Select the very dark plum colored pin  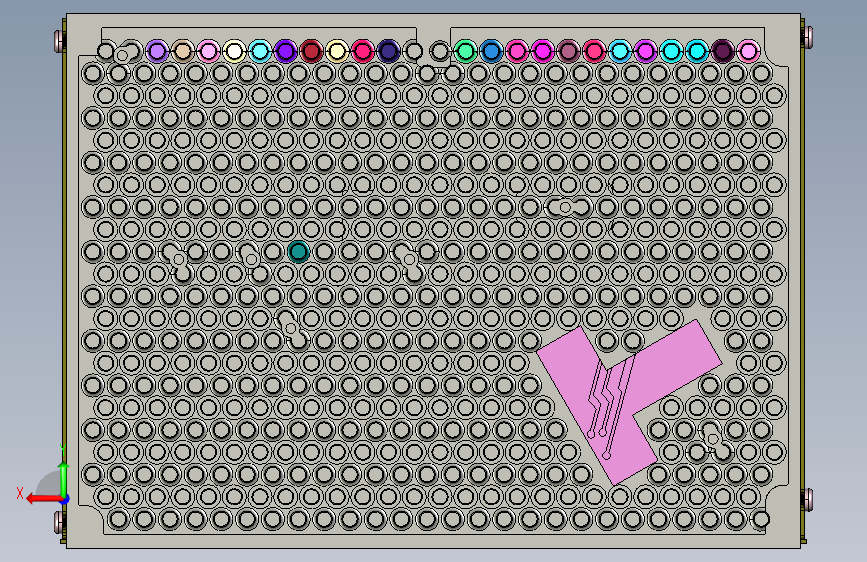coord(722,51)
